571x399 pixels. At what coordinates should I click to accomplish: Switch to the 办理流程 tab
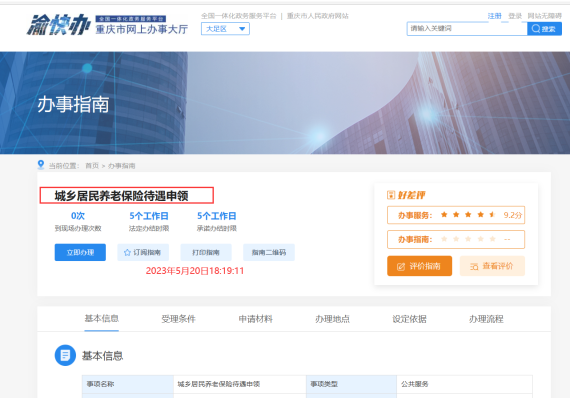click(x=486, y=319)
